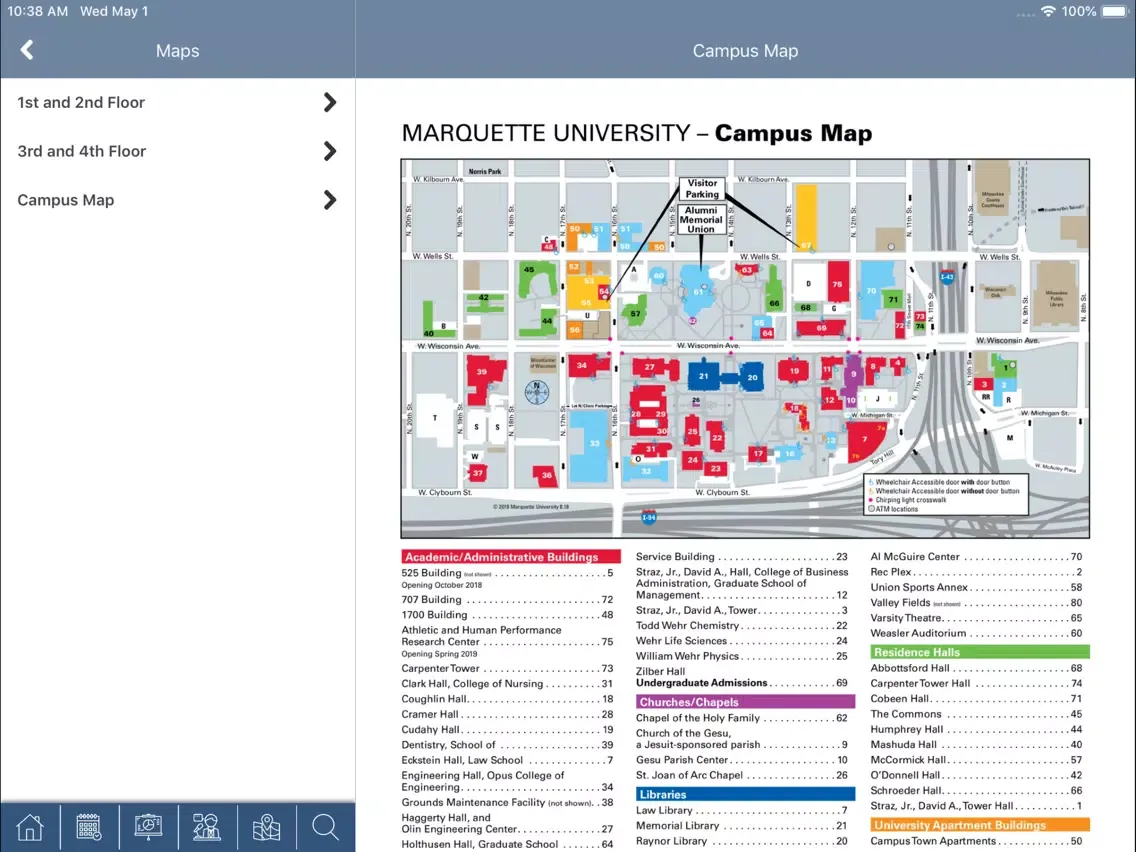Image resolution: width=1136 pixels, height=852 pixels.
Task: Tap the 'Union Sports Annex' legend entry
Action: click(x=976, y=587)
